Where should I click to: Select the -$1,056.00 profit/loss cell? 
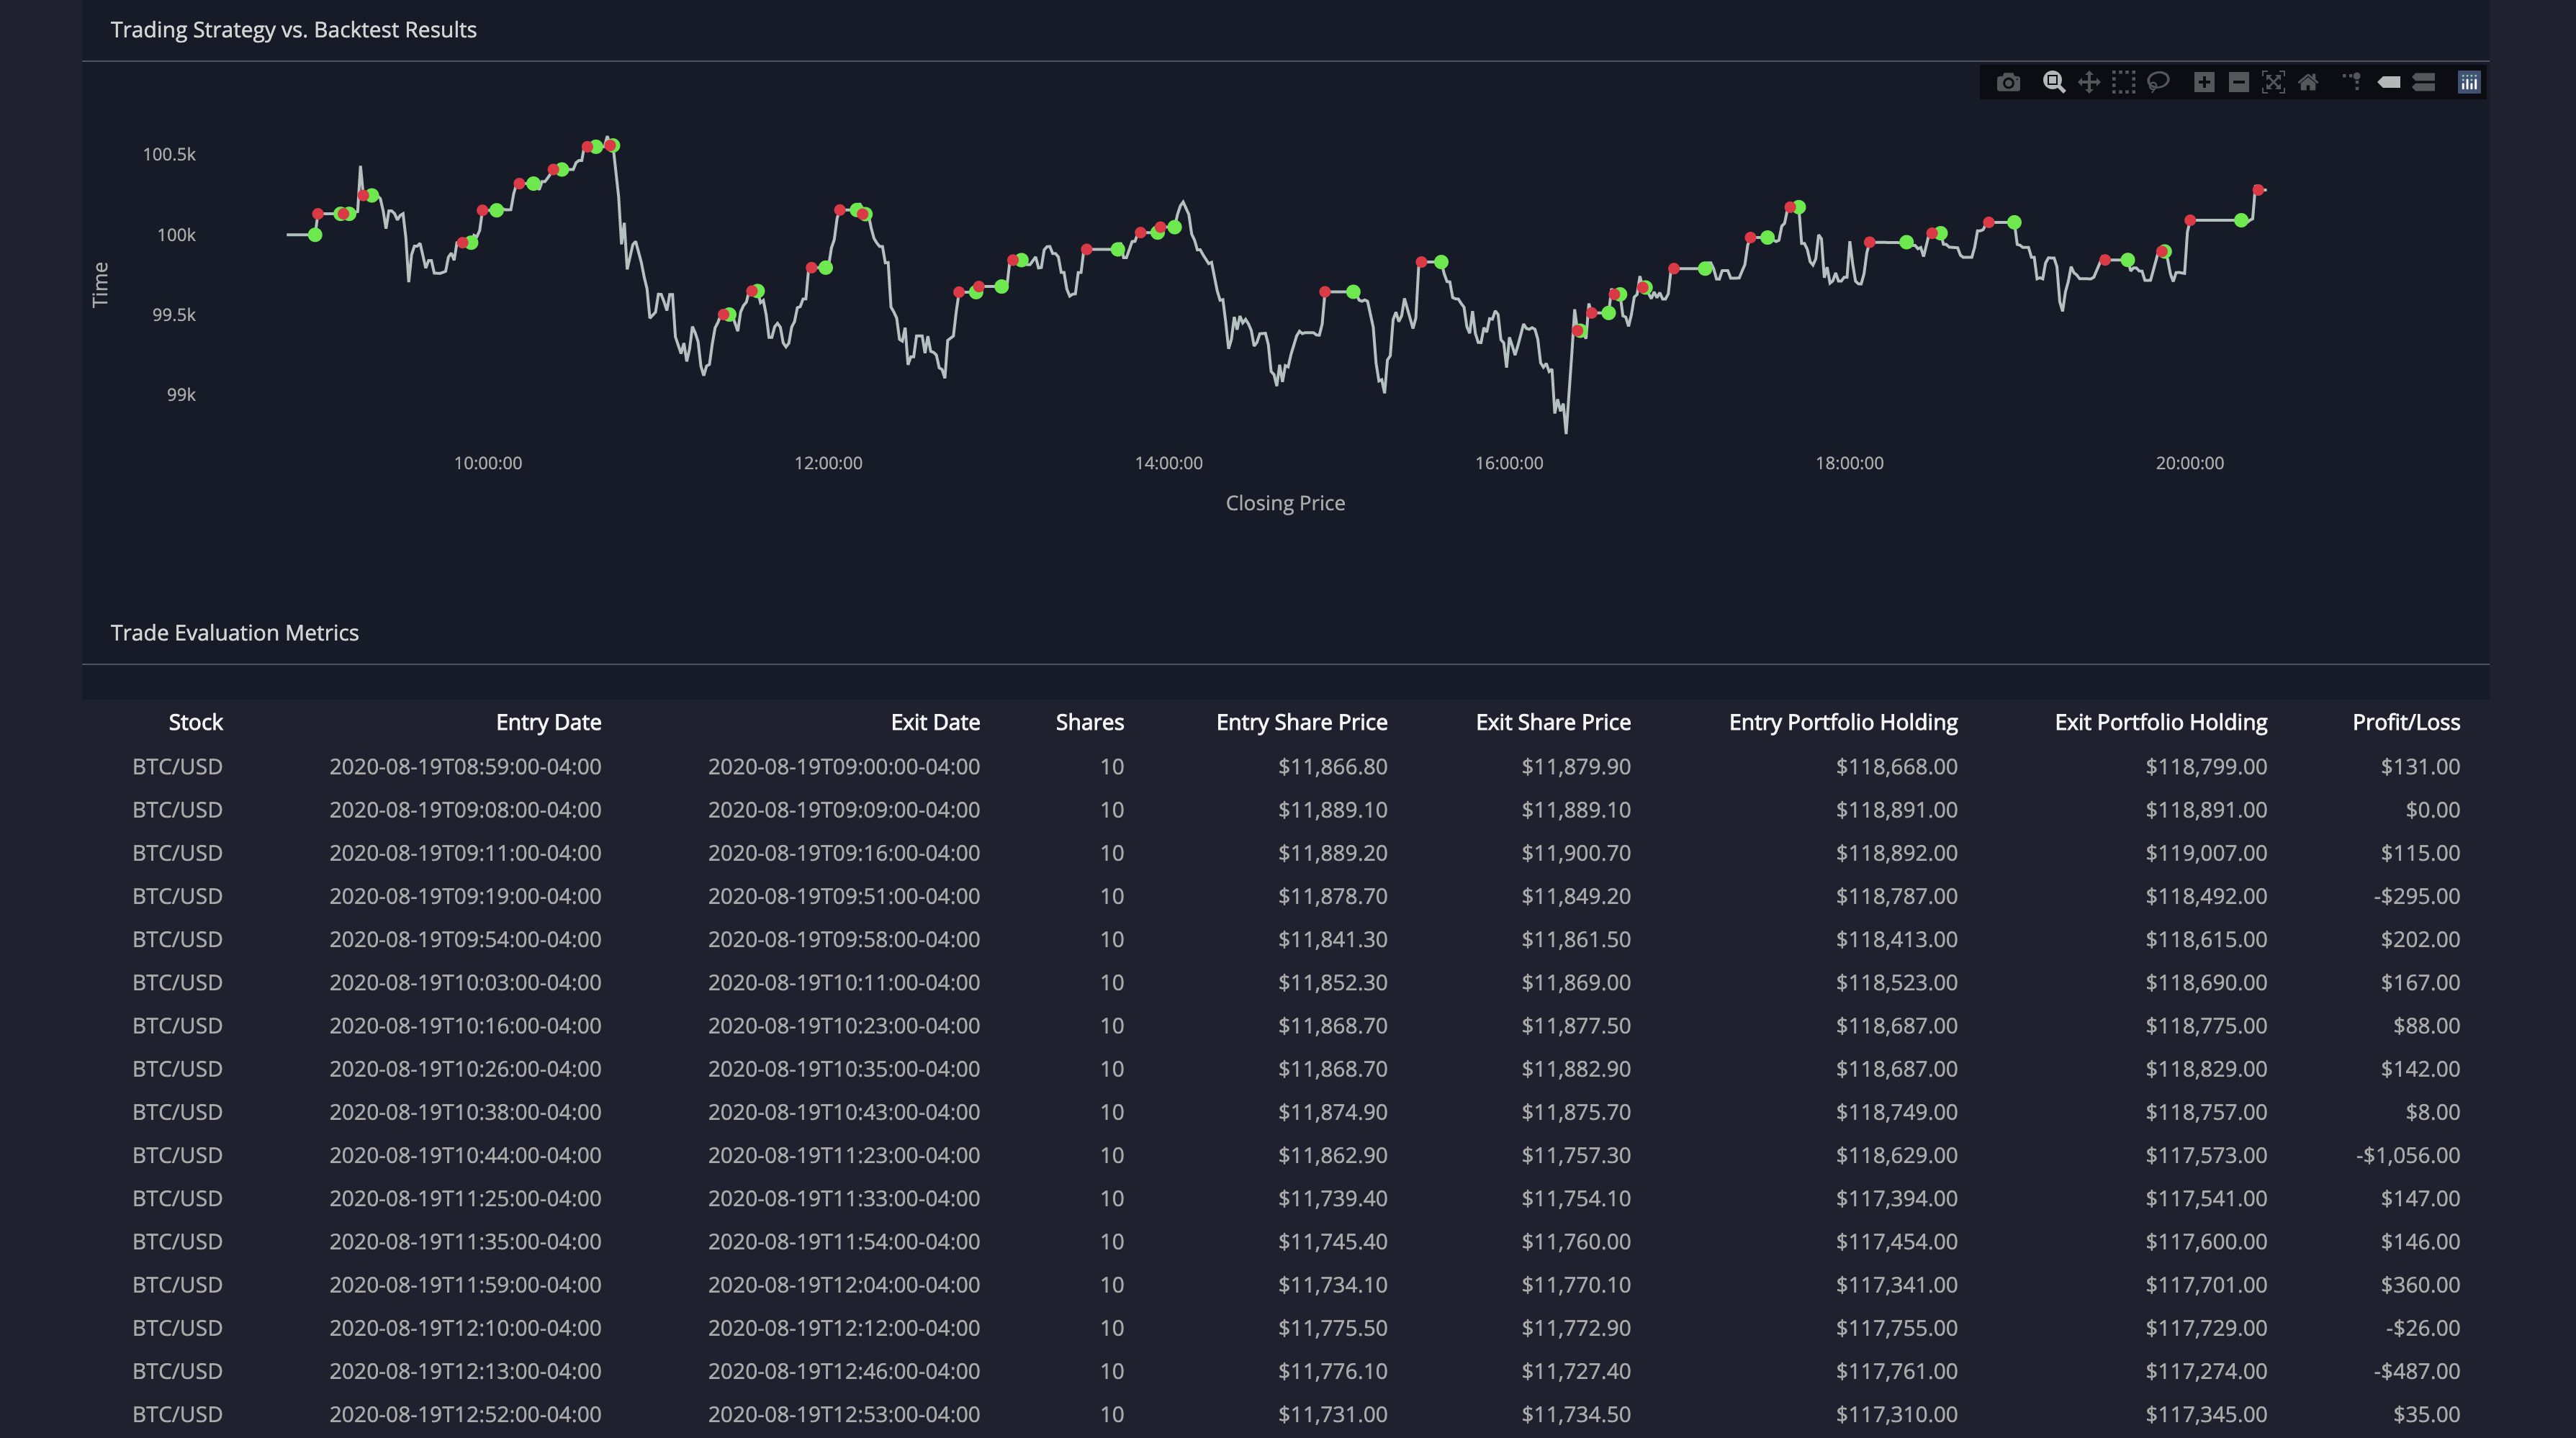click(2407, 1155)
